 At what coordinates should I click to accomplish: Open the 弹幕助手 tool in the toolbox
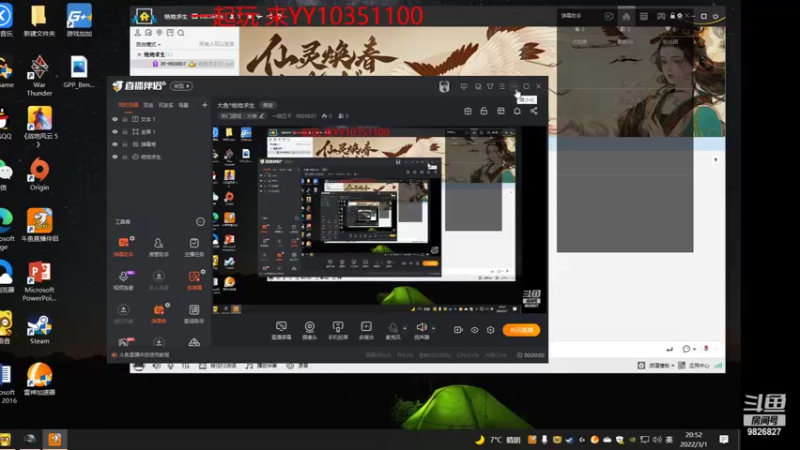click(x=123, y=246)
